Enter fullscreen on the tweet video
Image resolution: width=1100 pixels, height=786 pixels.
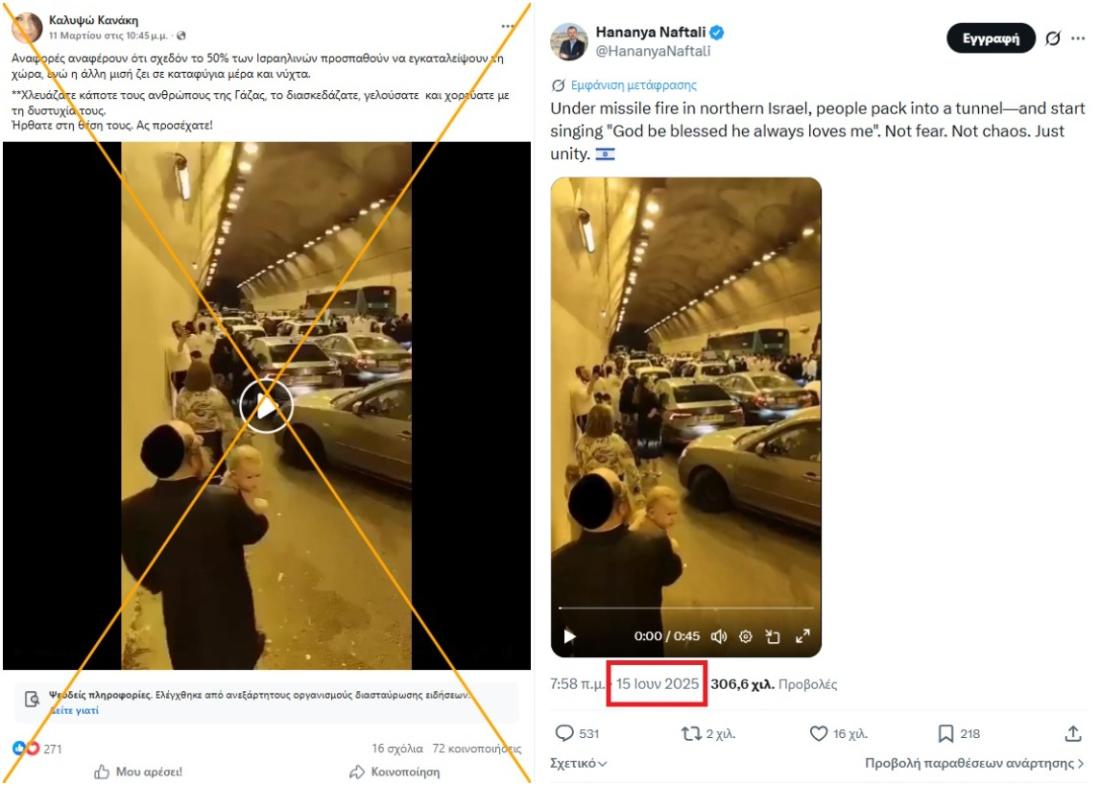[802, 636]
